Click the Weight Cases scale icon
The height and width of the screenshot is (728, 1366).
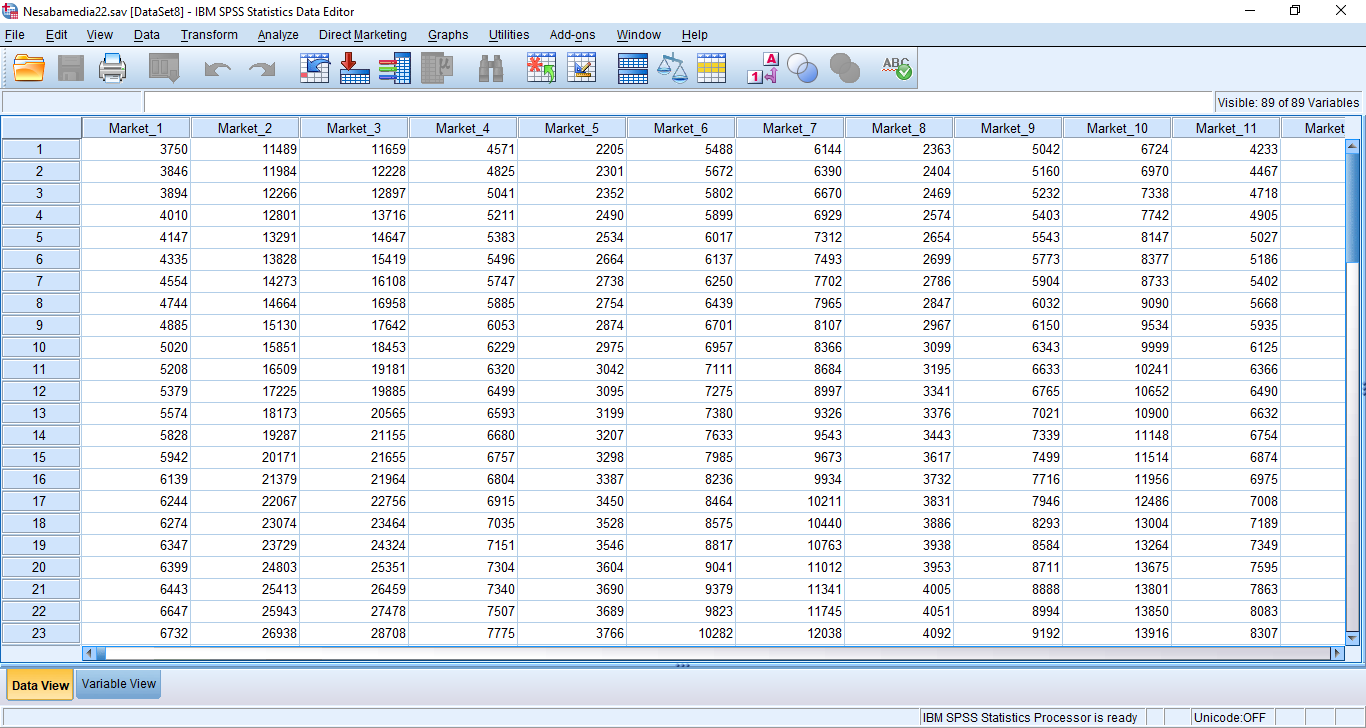[x=672, y=68]
